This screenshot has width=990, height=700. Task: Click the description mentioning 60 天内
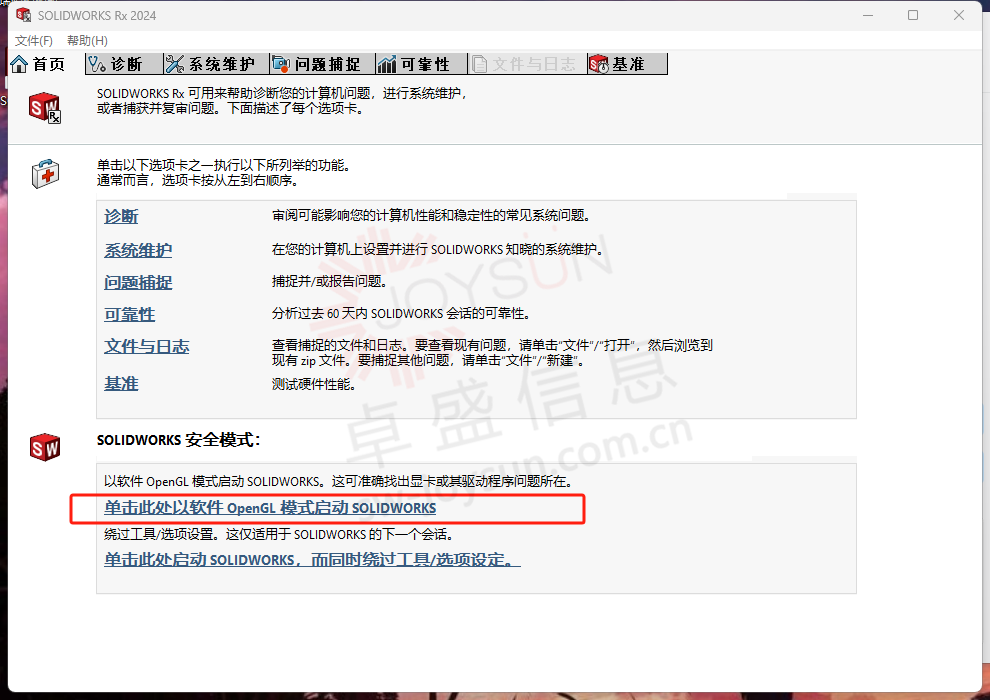click(x=402, y=314)
